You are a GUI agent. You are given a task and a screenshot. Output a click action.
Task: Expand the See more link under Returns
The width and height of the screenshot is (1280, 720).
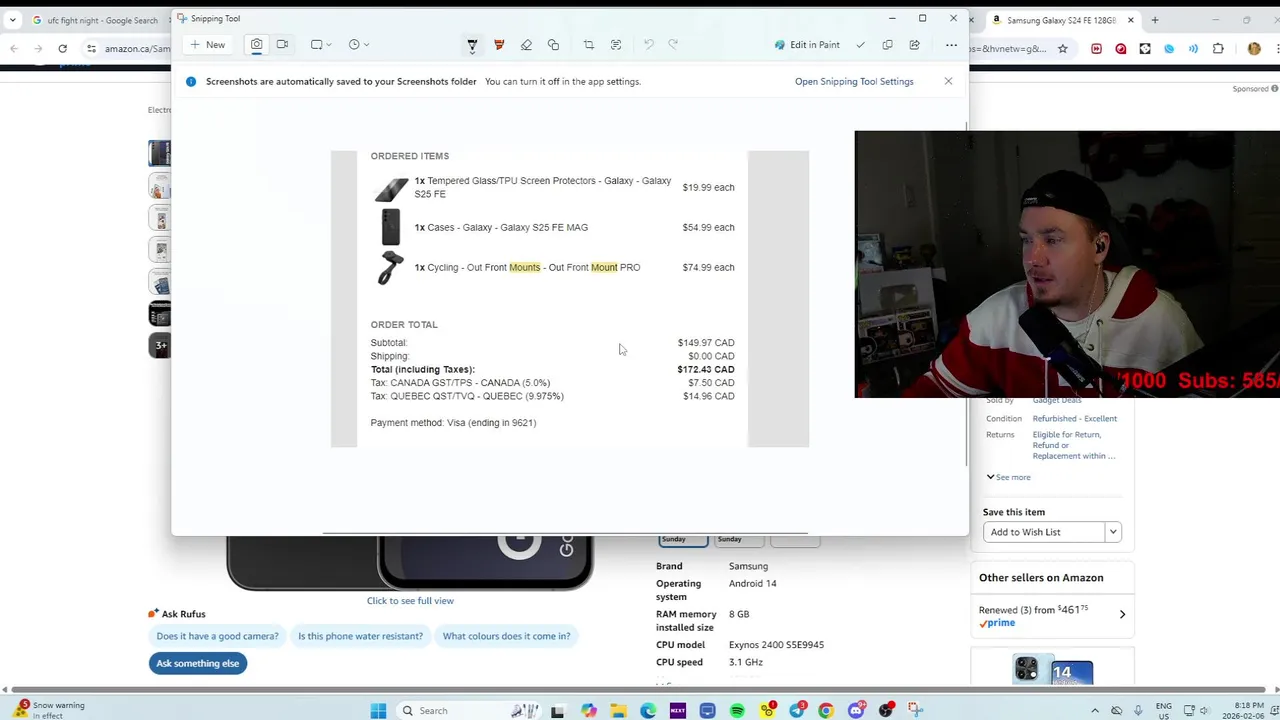[1008, 477]
